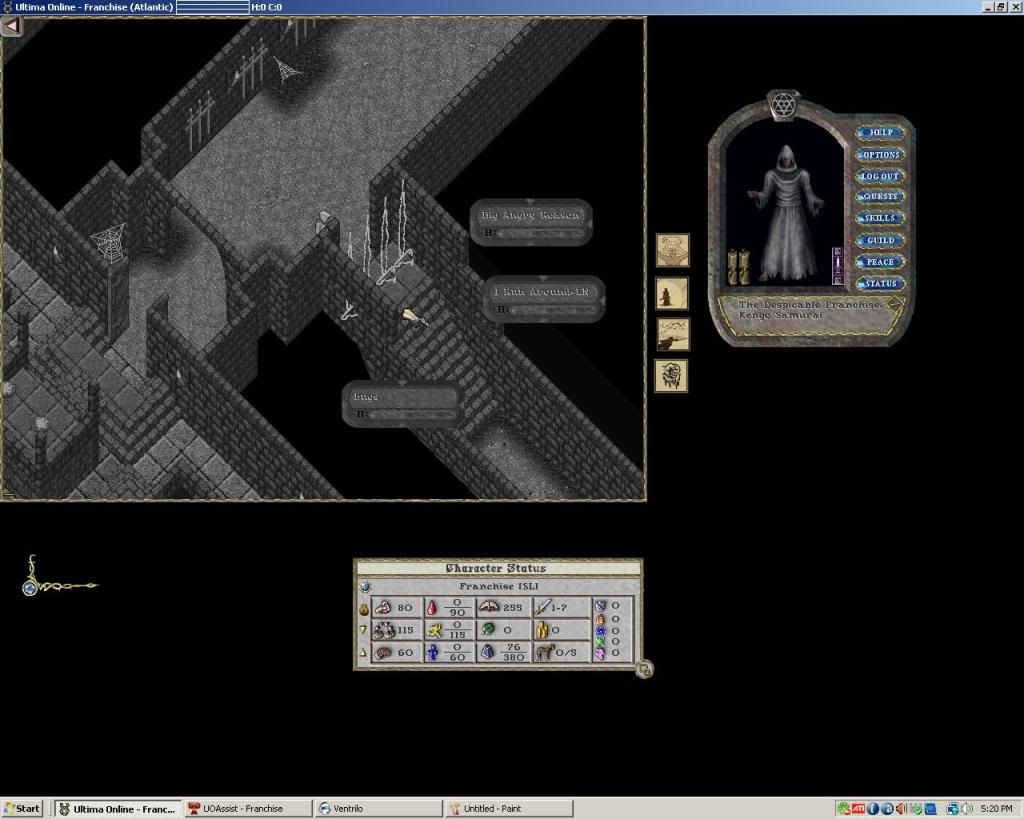Viewport: 1024px width, 819px height.
Task: Click the green poison resistance icon
Action: pos(600,642)
